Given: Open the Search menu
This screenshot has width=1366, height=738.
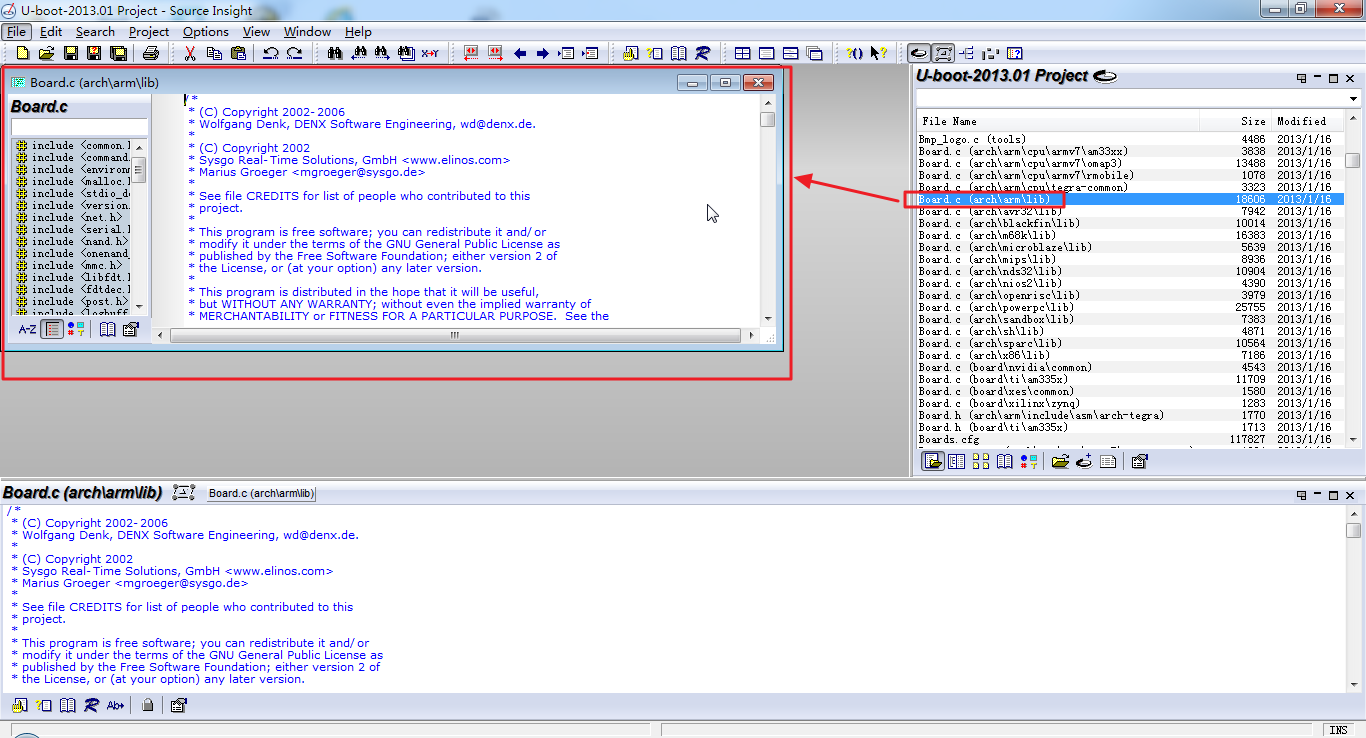Looking at the screenshot, I should pyautogui.click(x=95, y=31).
